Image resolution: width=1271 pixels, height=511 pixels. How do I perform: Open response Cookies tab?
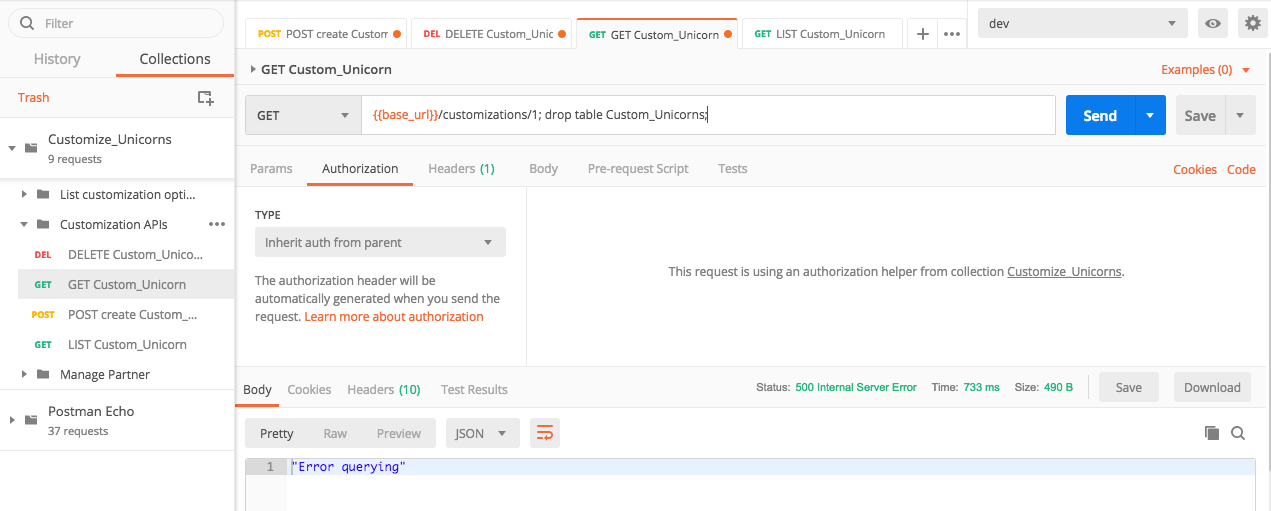pos(309,389)
